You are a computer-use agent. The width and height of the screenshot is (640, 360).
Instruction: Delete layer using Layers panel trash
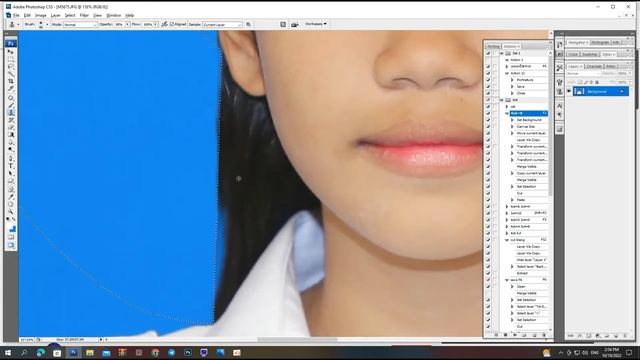(625, 336)
